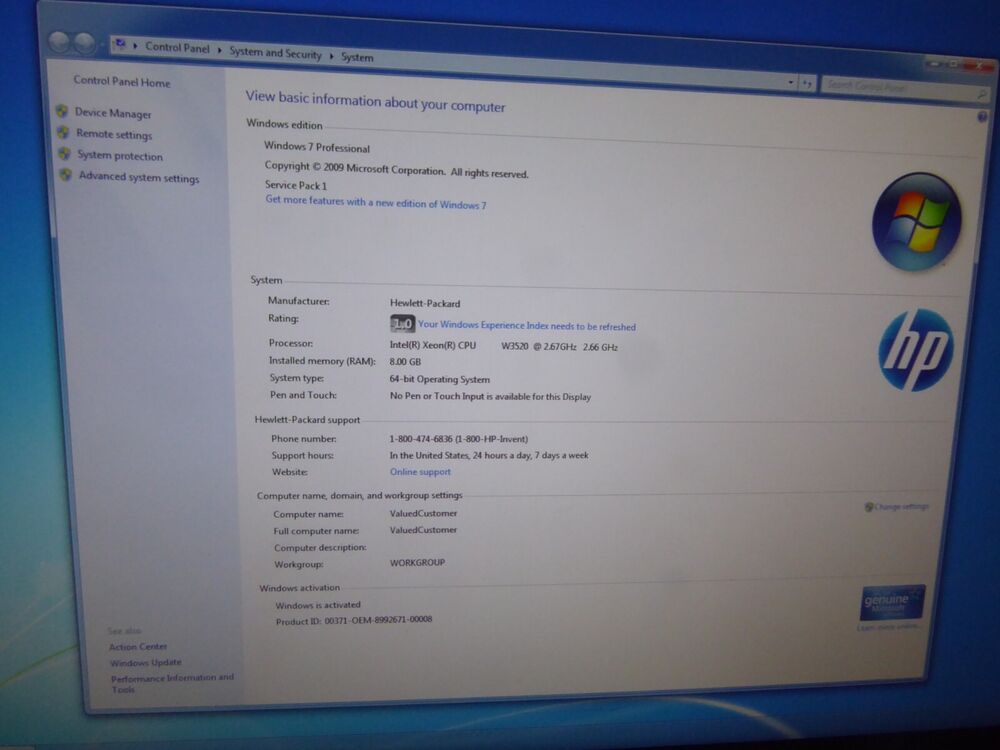Click the genuine Microsoft software badge
1000x750 pixels.
(892, 602)
